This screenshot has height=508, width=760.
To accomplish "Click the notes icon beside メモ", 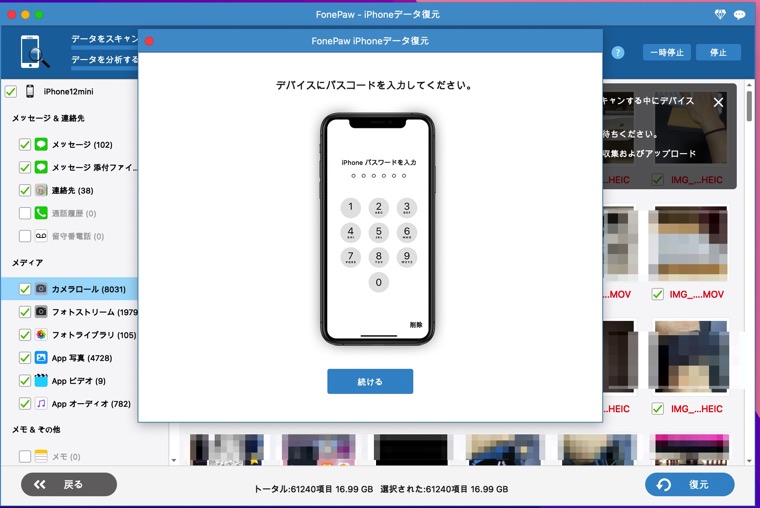I will (x=41, y=456).
